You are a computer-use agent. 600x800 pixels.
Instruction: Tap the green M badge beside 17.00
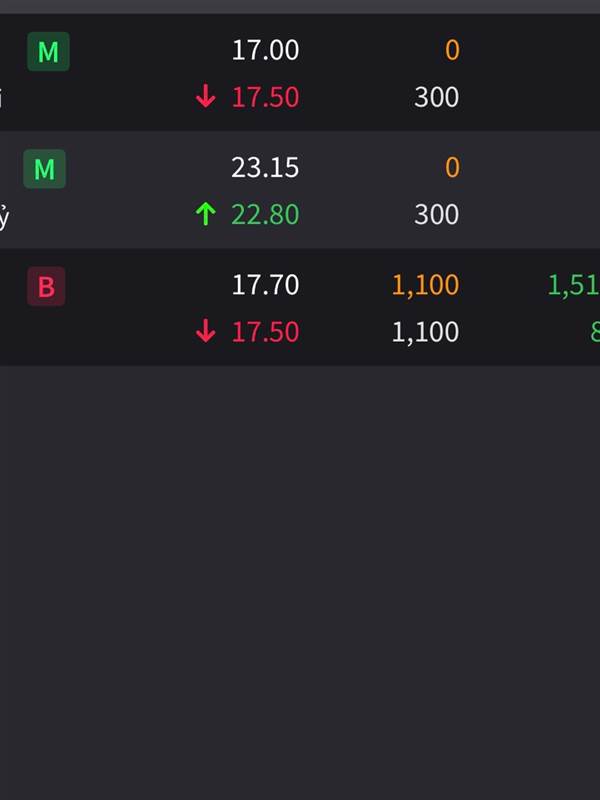point(48,52)
